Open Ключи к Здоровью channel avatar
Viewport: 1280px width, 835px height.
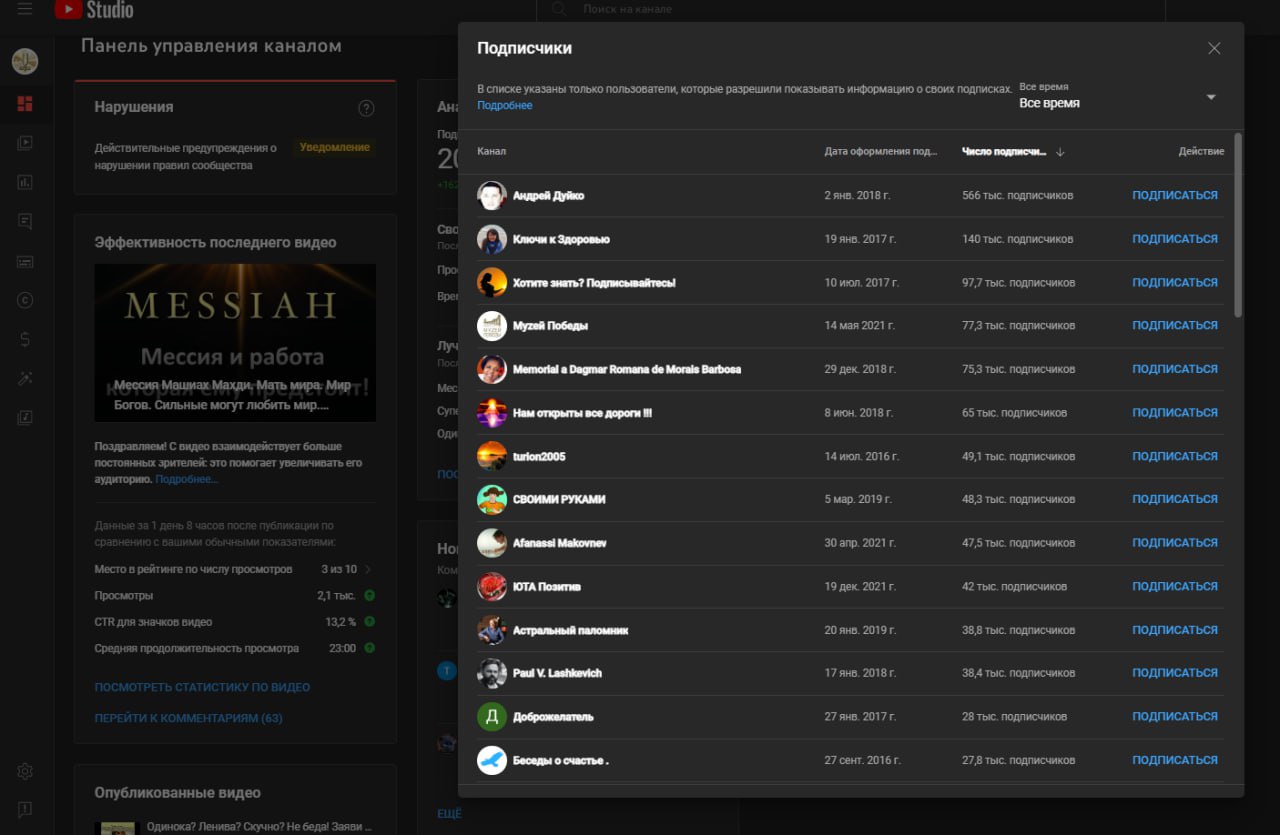click(492, 239)
